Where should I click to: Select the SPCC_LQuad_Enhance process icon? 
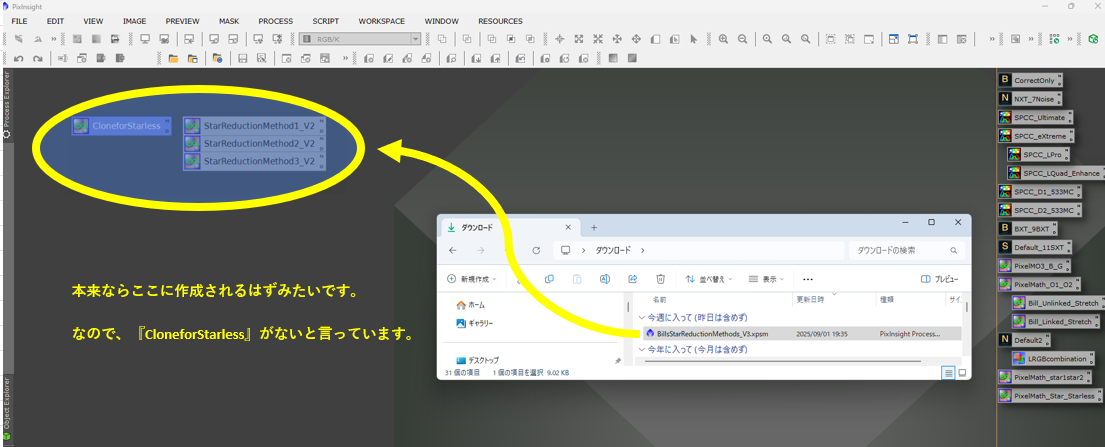[1056, 173]
